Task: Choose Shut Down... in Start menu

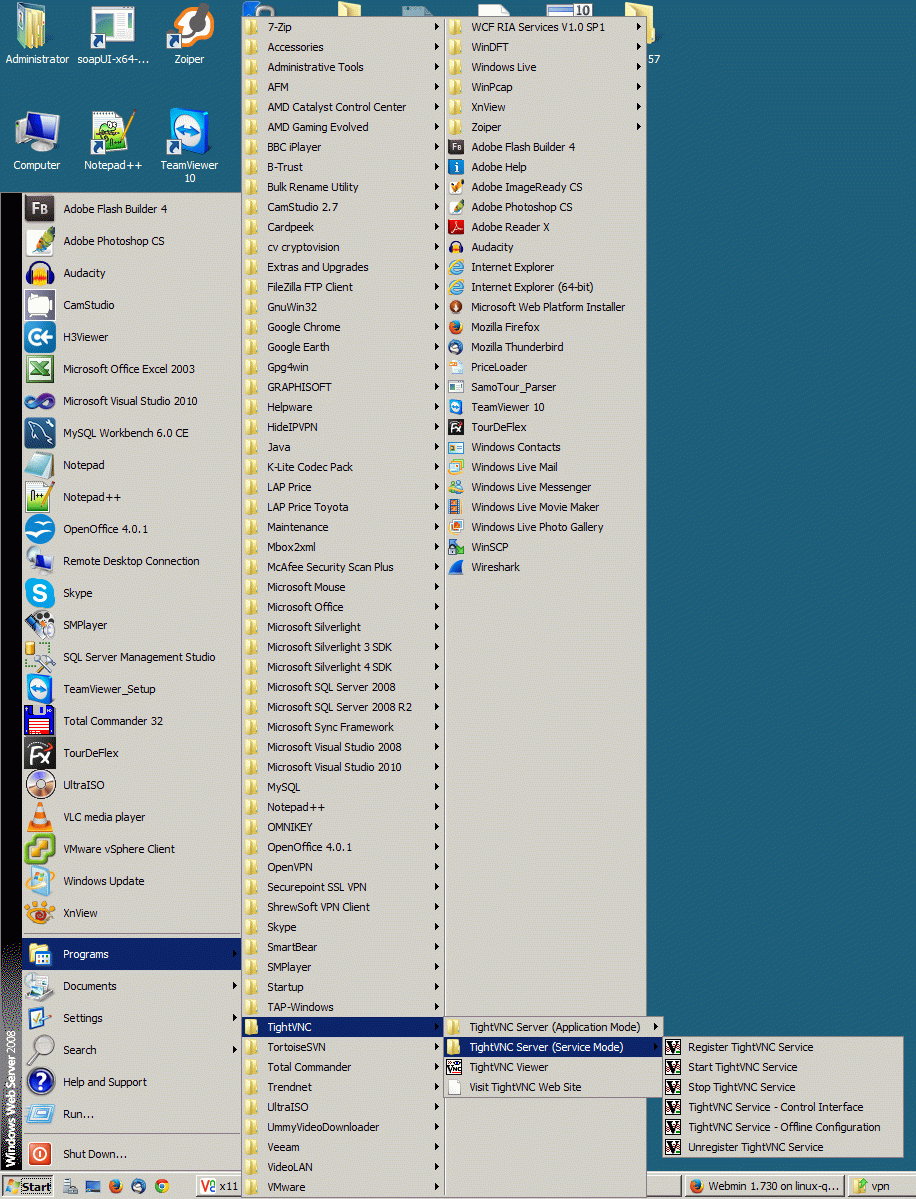Action: 132,1154
